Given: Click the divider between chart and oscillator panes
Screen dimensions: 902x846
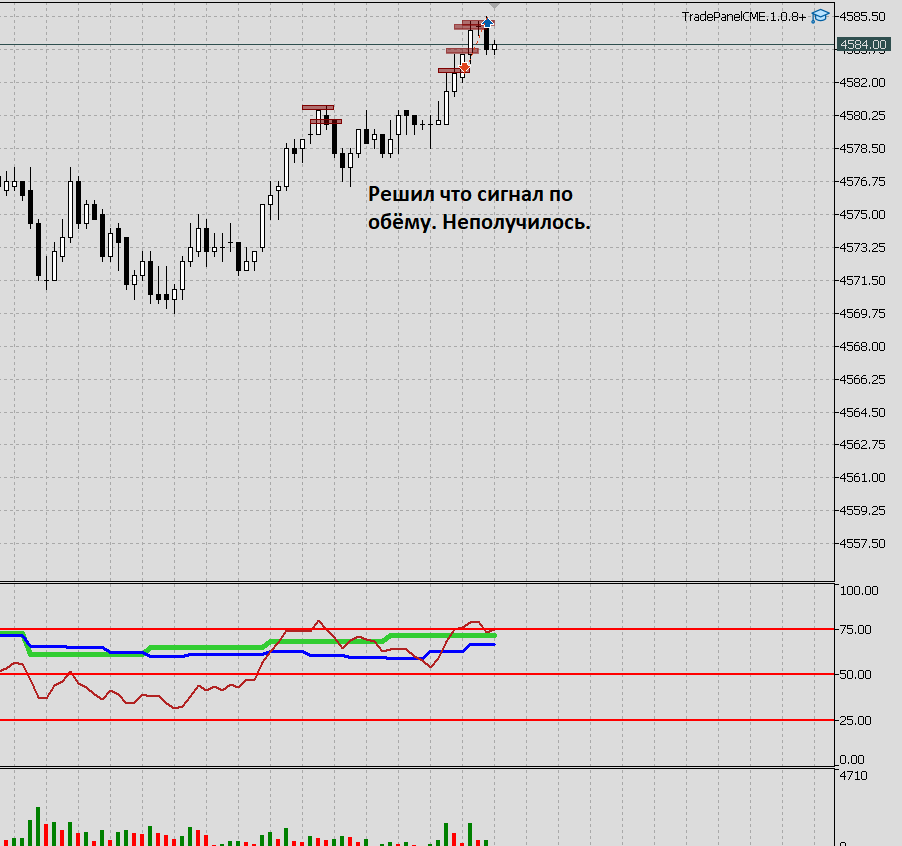Looking at the screenshot, I should pyautogui.click(x=417, y=583).
